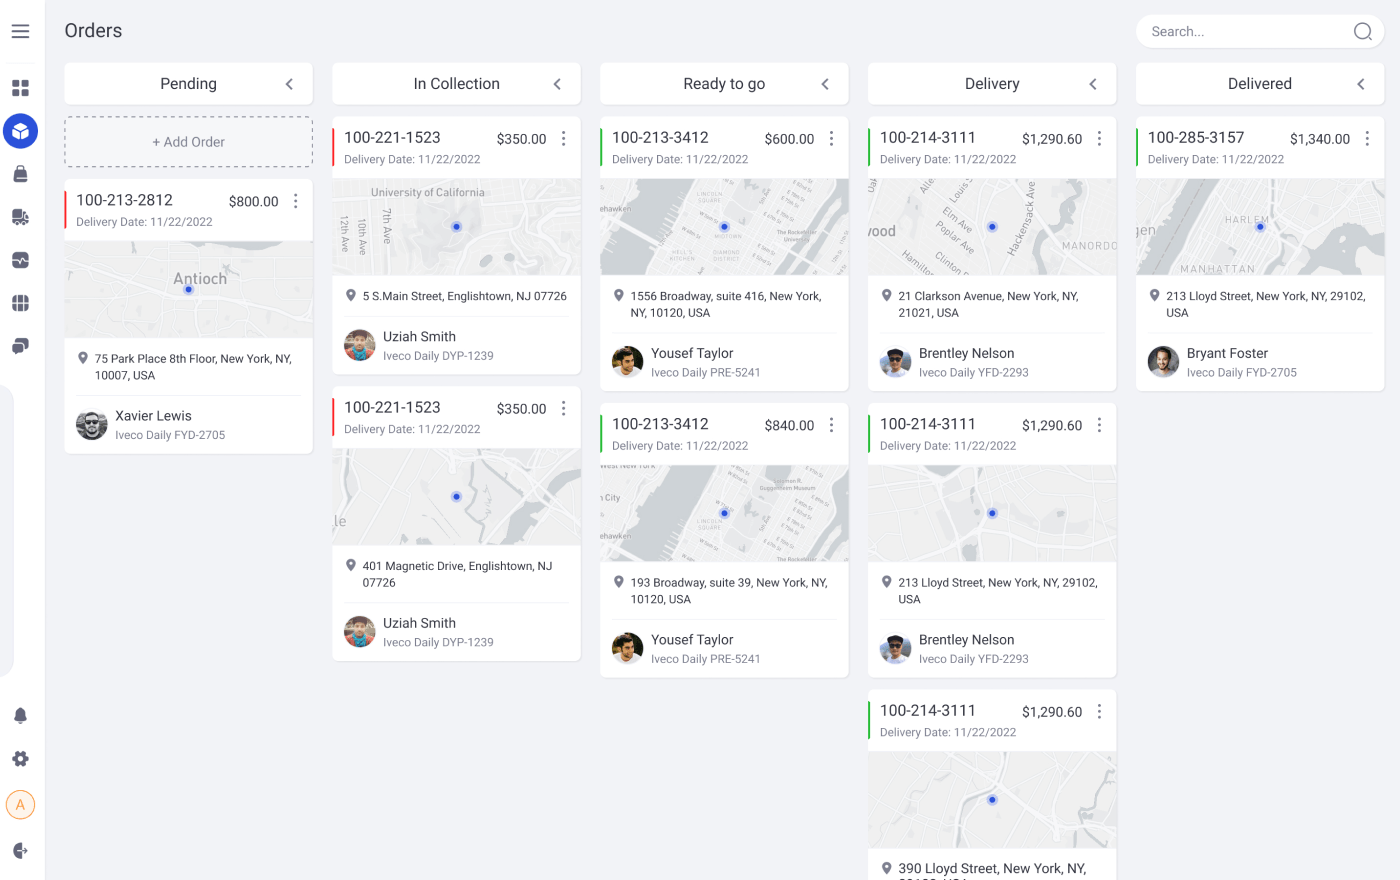This screenshot has width=1400, height=880.
Task: Open the settings gear icon
Action: click(x=20, y=759)
